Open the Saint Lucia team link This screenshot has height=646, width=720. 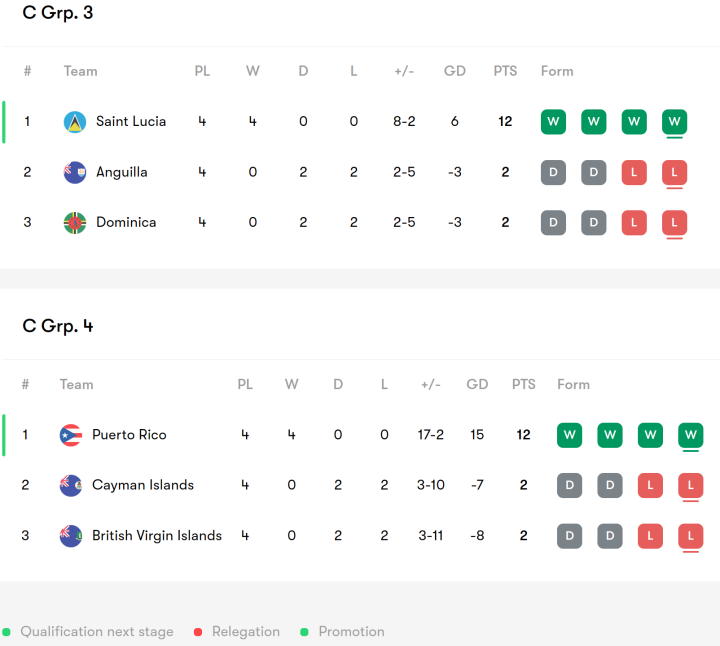[x=131, y=122]
